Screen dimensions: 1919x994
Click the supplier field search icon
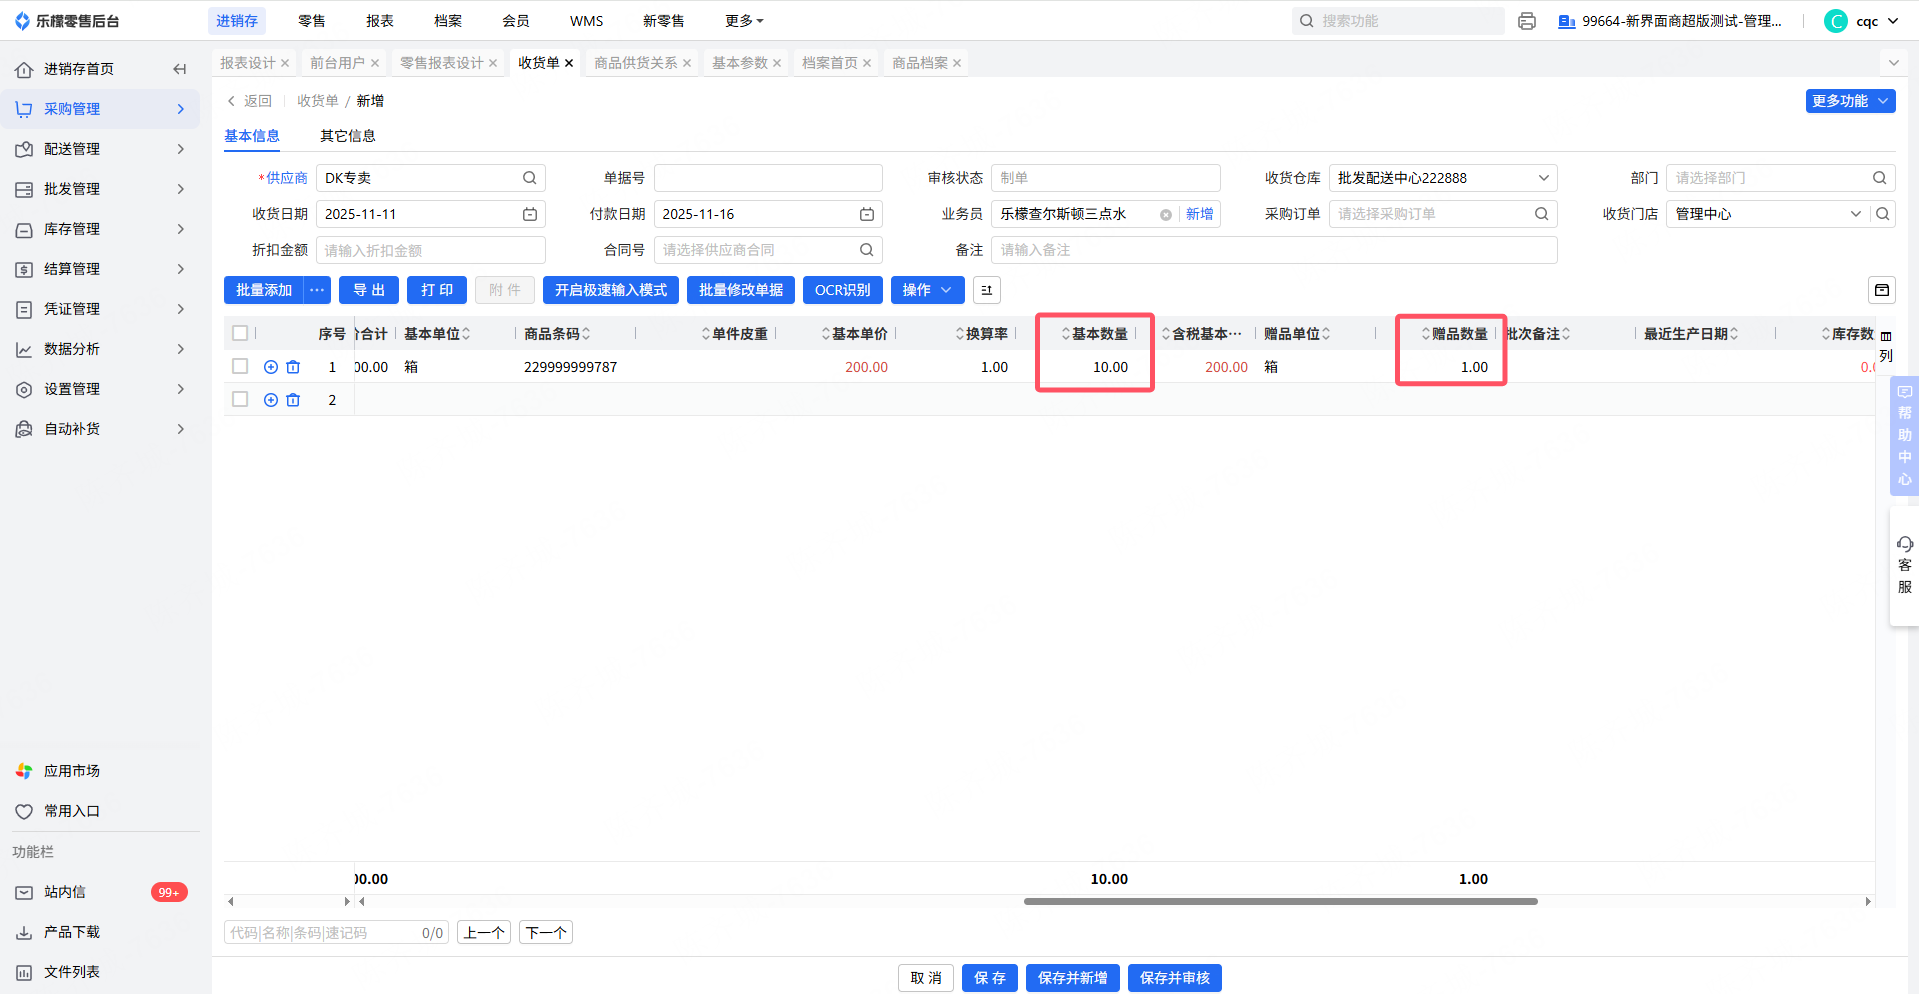530,178
